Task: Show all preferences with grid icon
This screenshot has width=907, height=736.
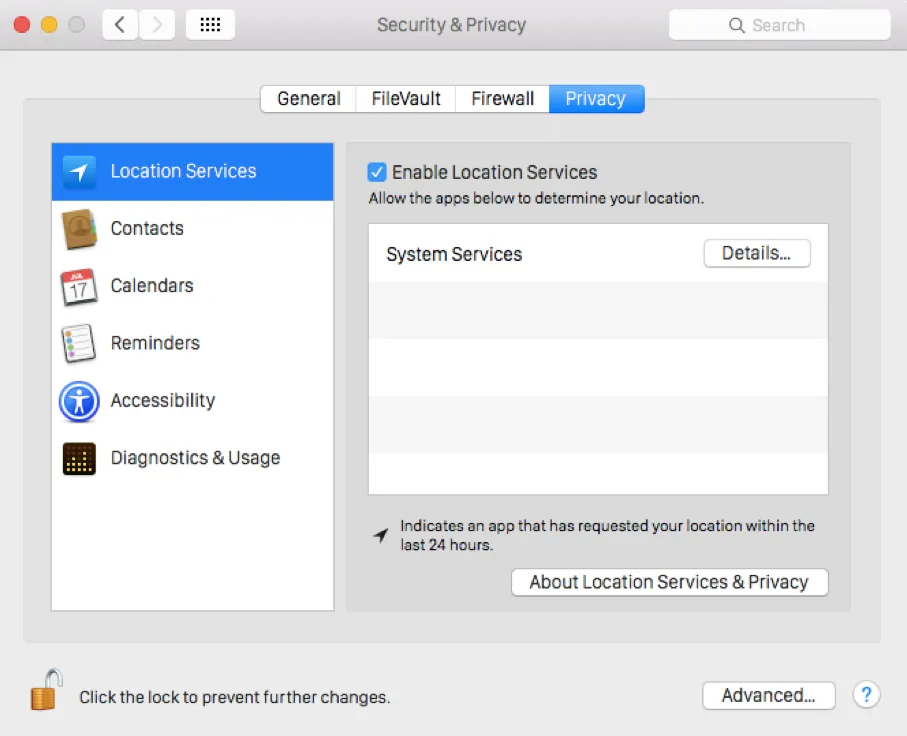Action: click(x=210, y=25)
